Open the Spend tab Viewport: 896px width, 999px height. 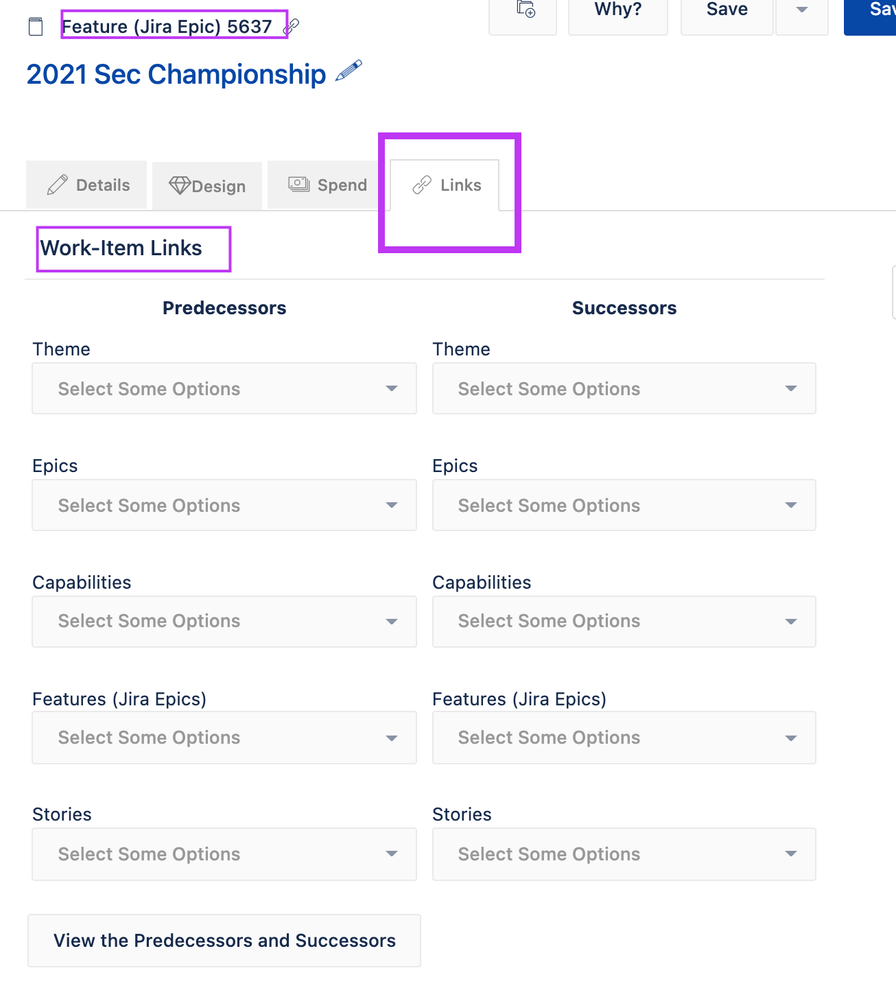tap(327, 185)
